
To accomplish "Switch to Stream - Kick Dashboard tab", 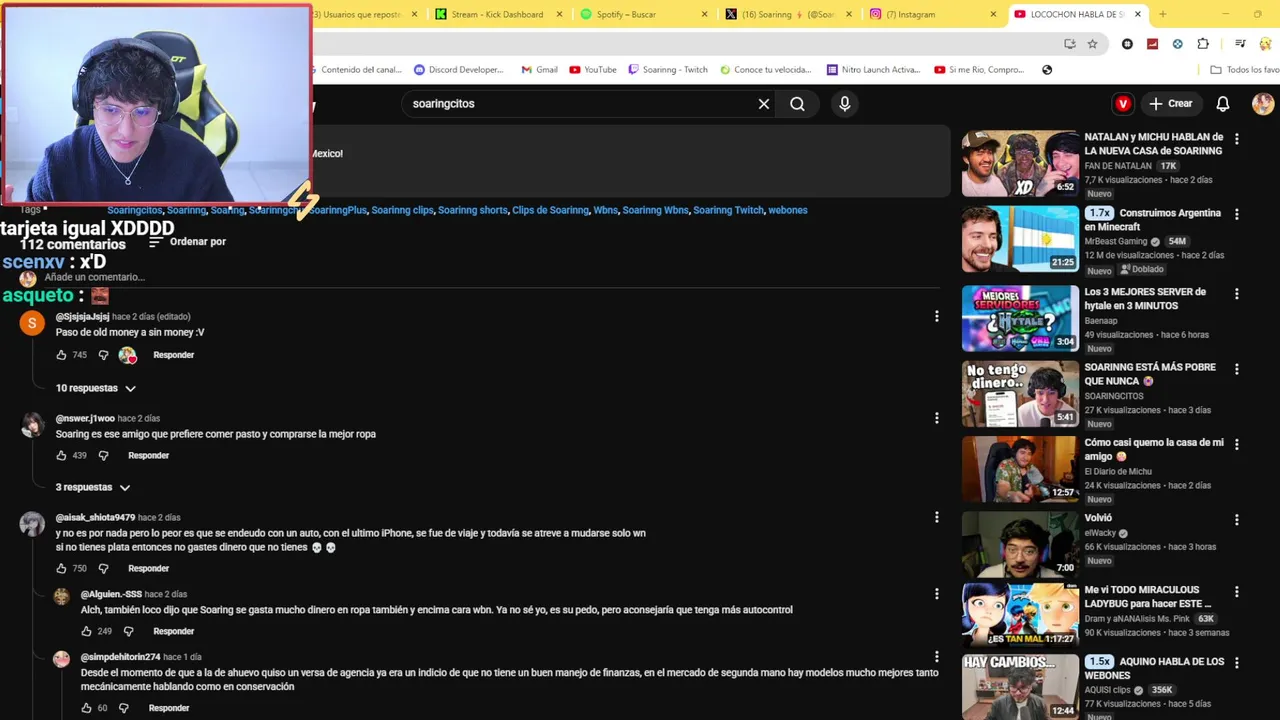I will click(497, 14).
